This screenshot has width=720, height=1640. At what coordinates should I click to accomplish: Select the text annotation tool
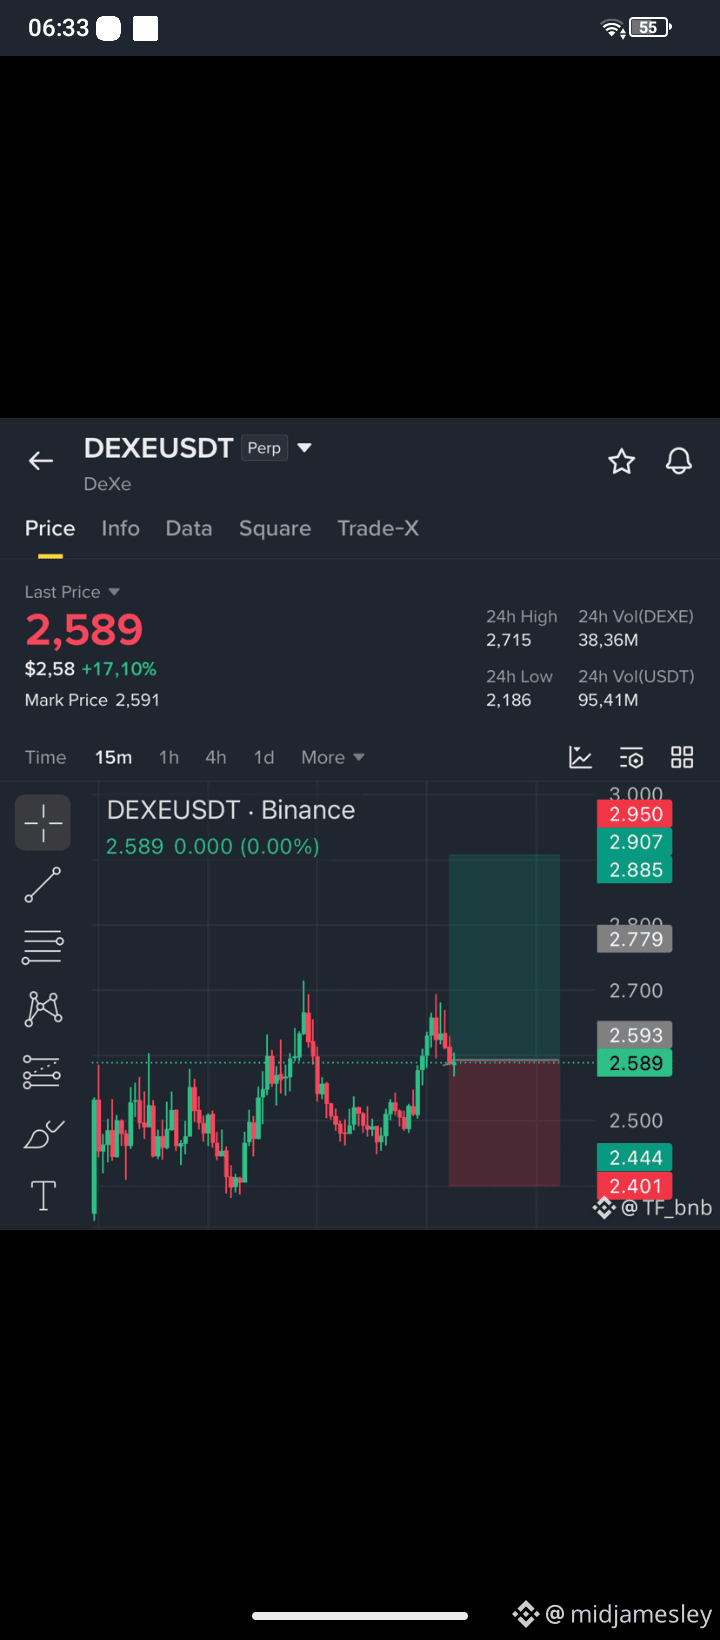43,1195
